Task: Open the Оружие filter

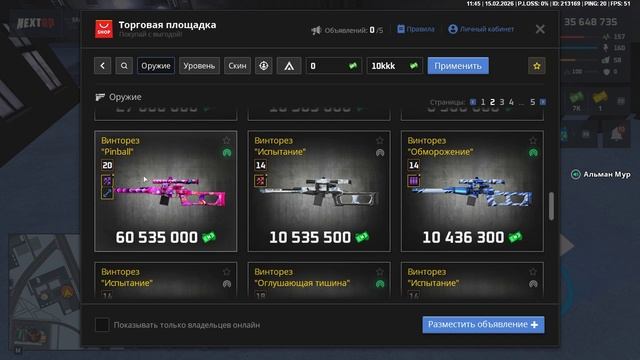Action: 156,66
